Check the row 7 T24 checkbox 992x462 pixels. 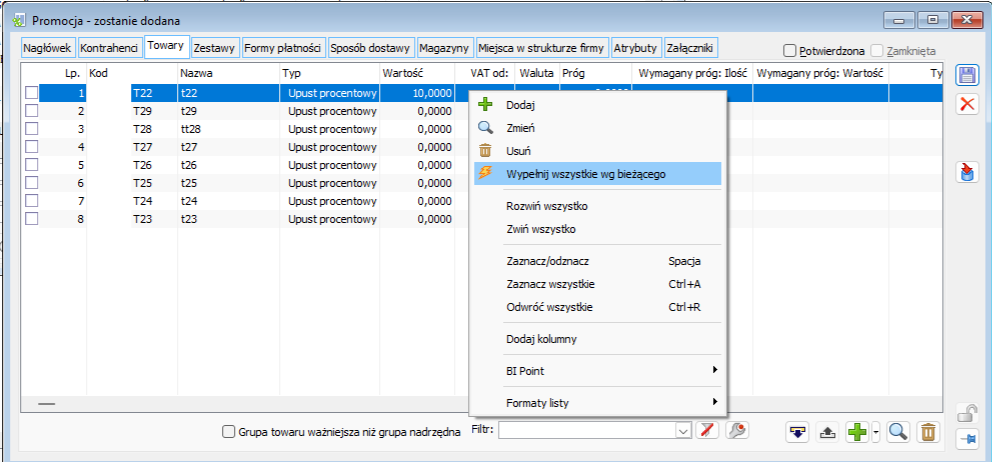pos(32,201)
